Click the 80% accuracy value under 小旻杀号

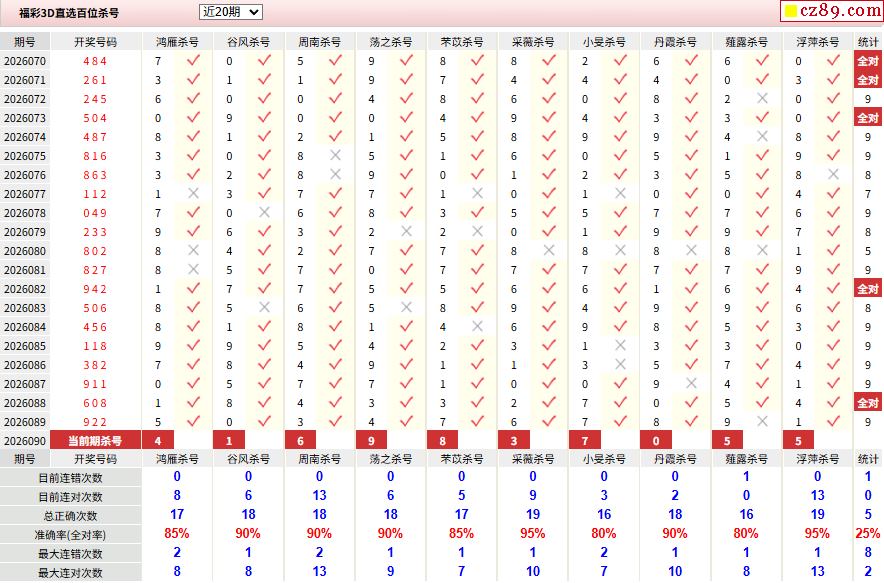tap(604, 533)
